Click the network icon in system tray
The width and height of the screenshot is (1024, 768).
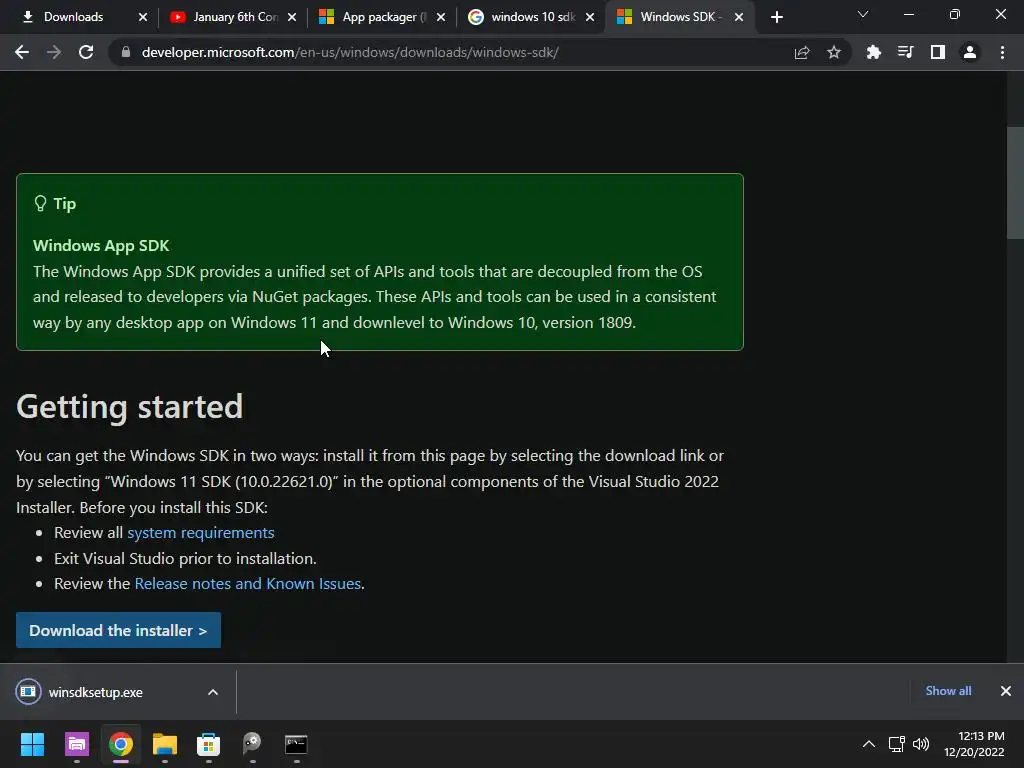(x=897, y=744)
